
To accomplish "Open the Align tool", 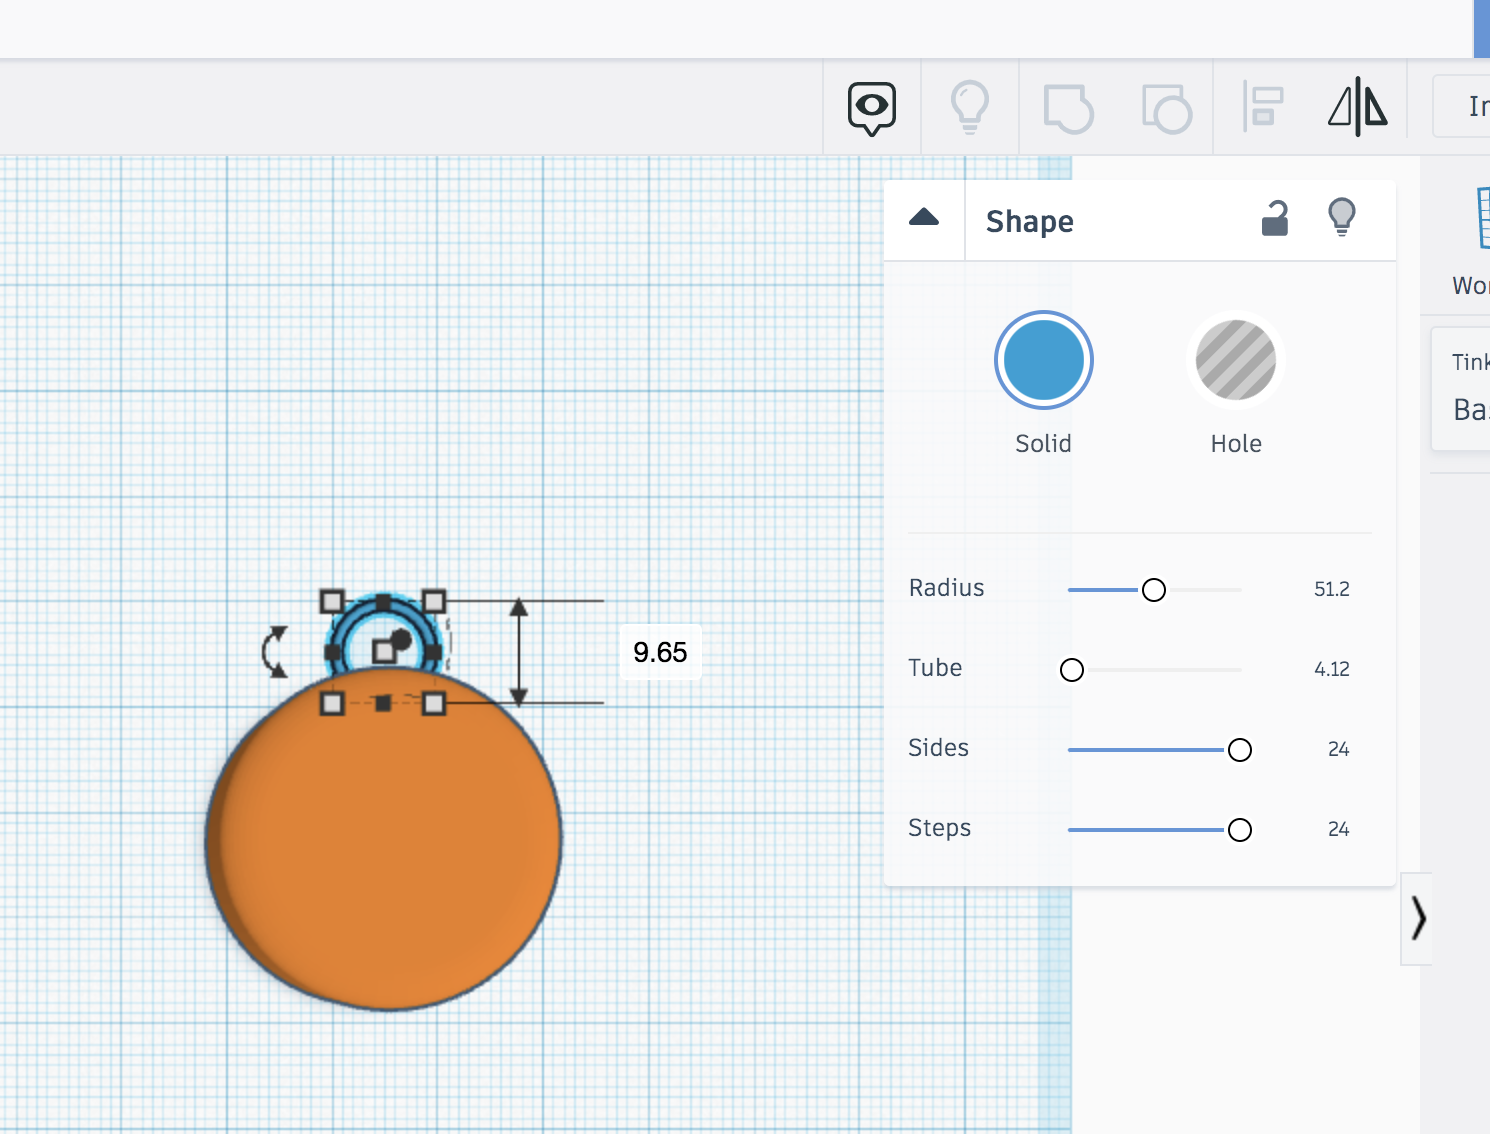I will [1263, 107].
